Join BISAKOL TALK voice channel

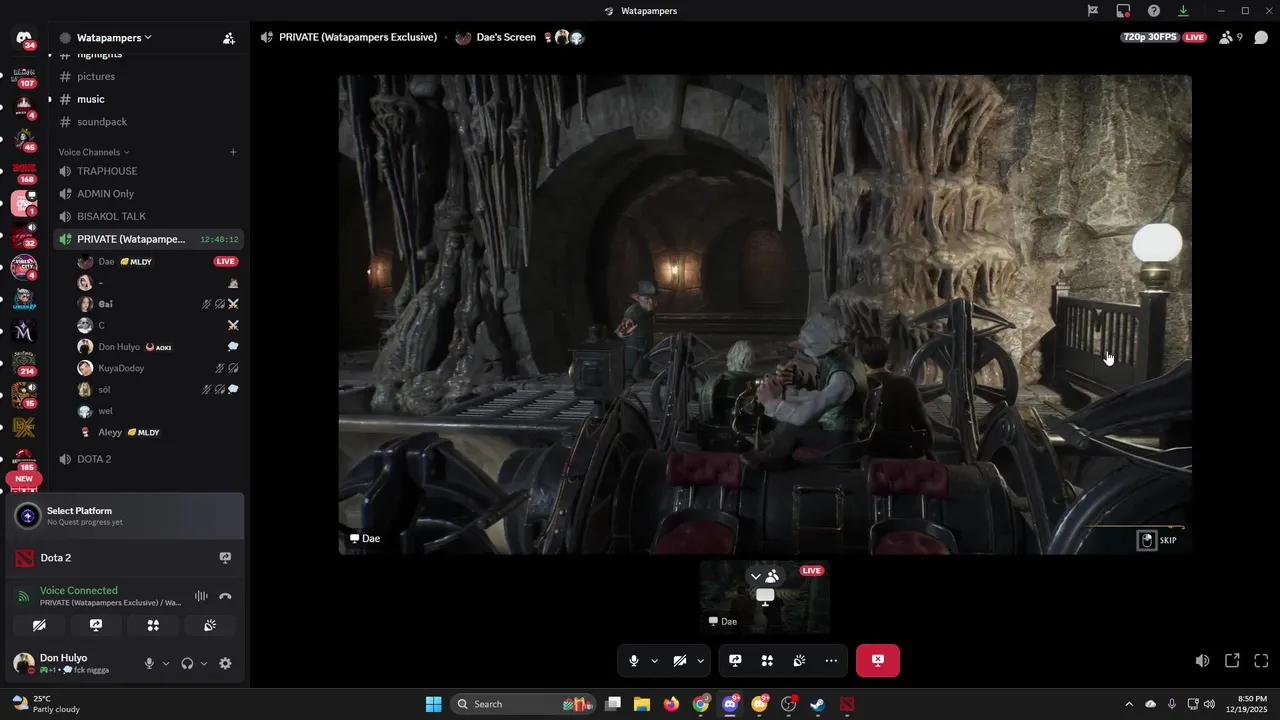(111, 216)
